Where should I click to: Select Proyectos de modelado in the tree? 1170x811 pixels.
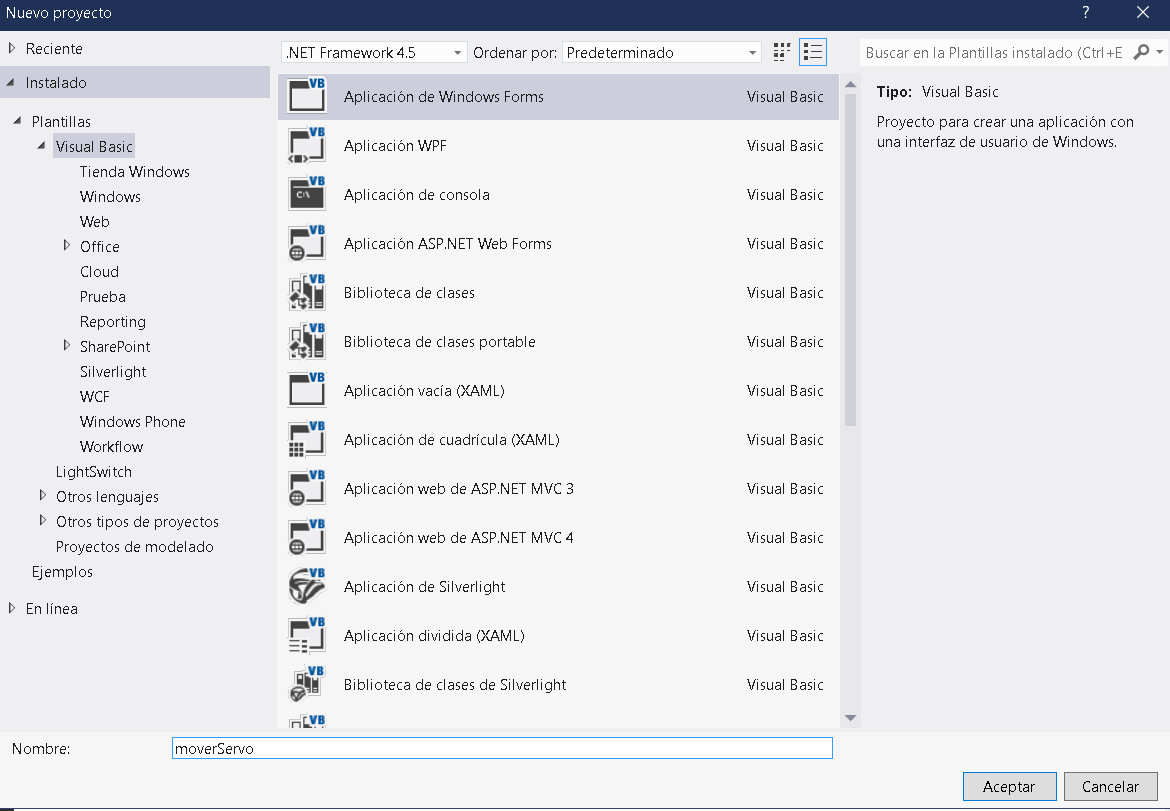point(134,547)
